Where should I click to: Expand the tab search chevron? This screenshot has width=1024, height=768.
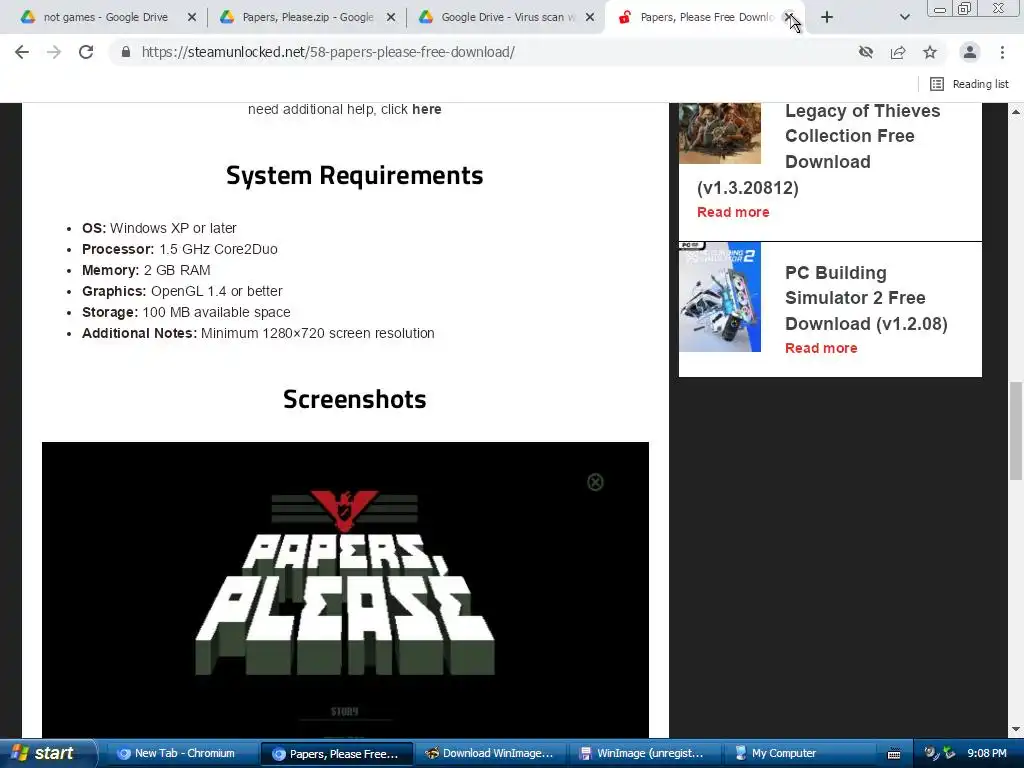tap(904, 18)
